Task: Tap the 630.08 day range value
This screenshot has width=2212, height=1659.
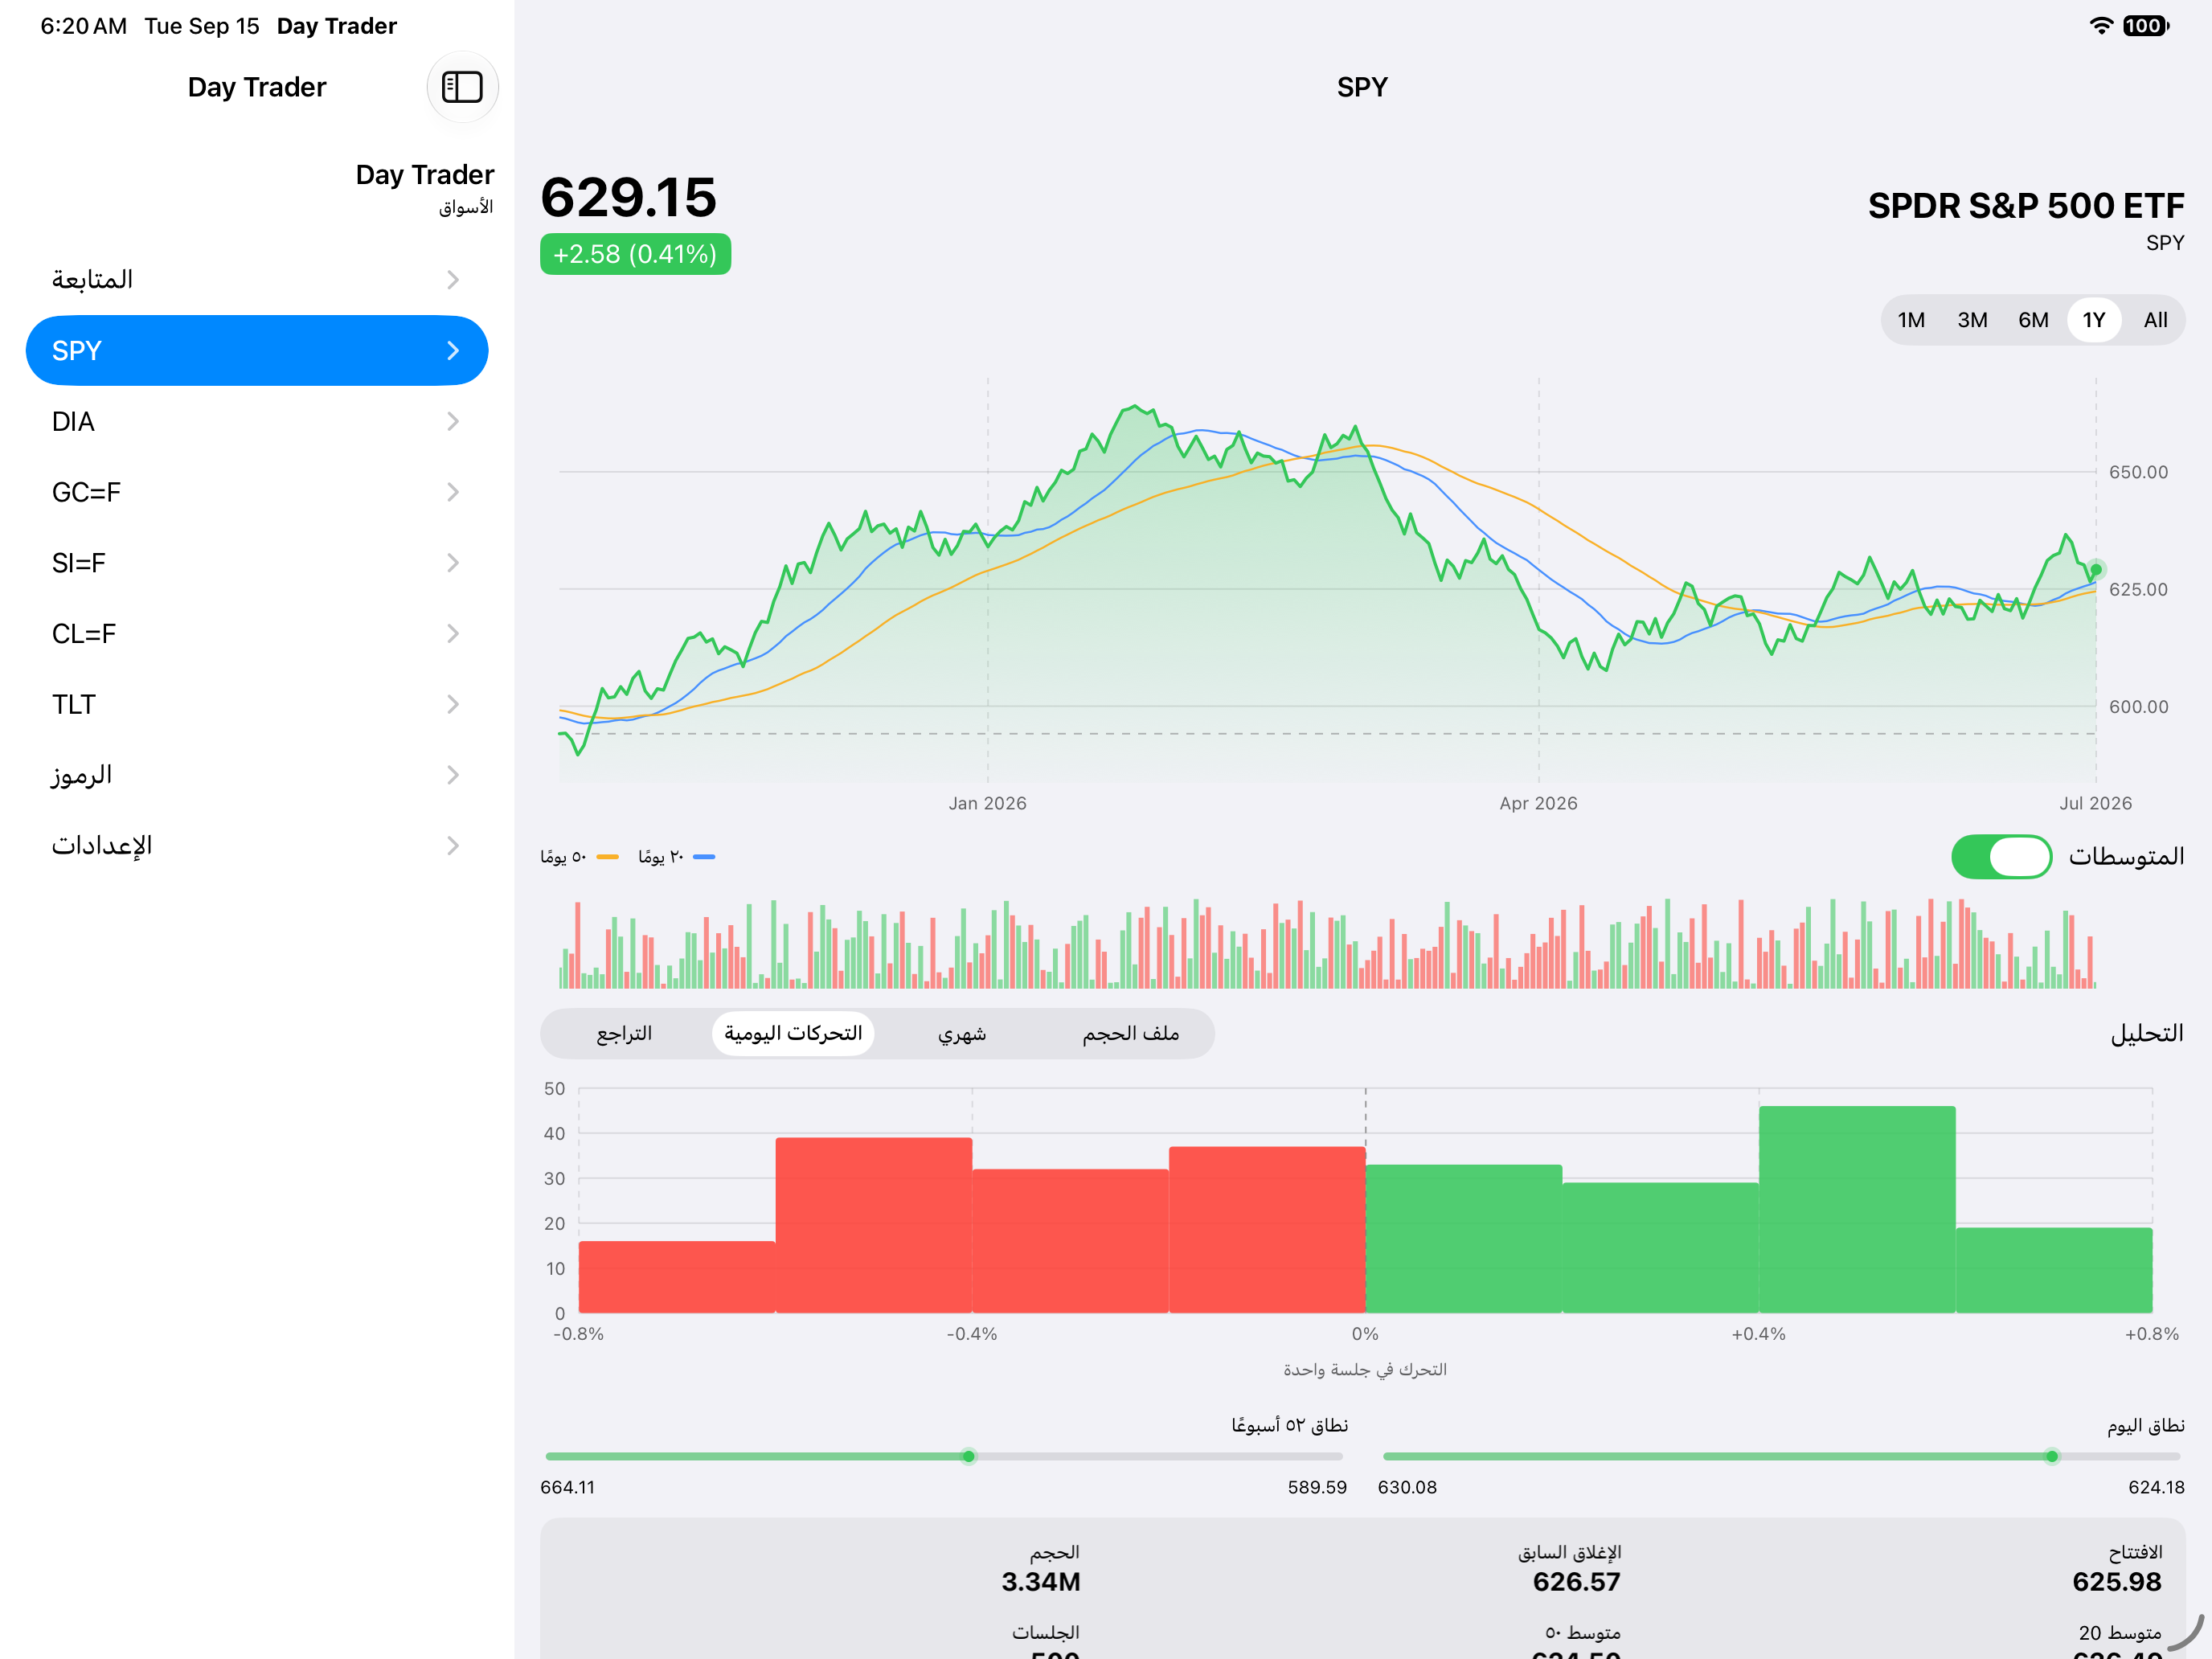Action: click(1407, 1487)
